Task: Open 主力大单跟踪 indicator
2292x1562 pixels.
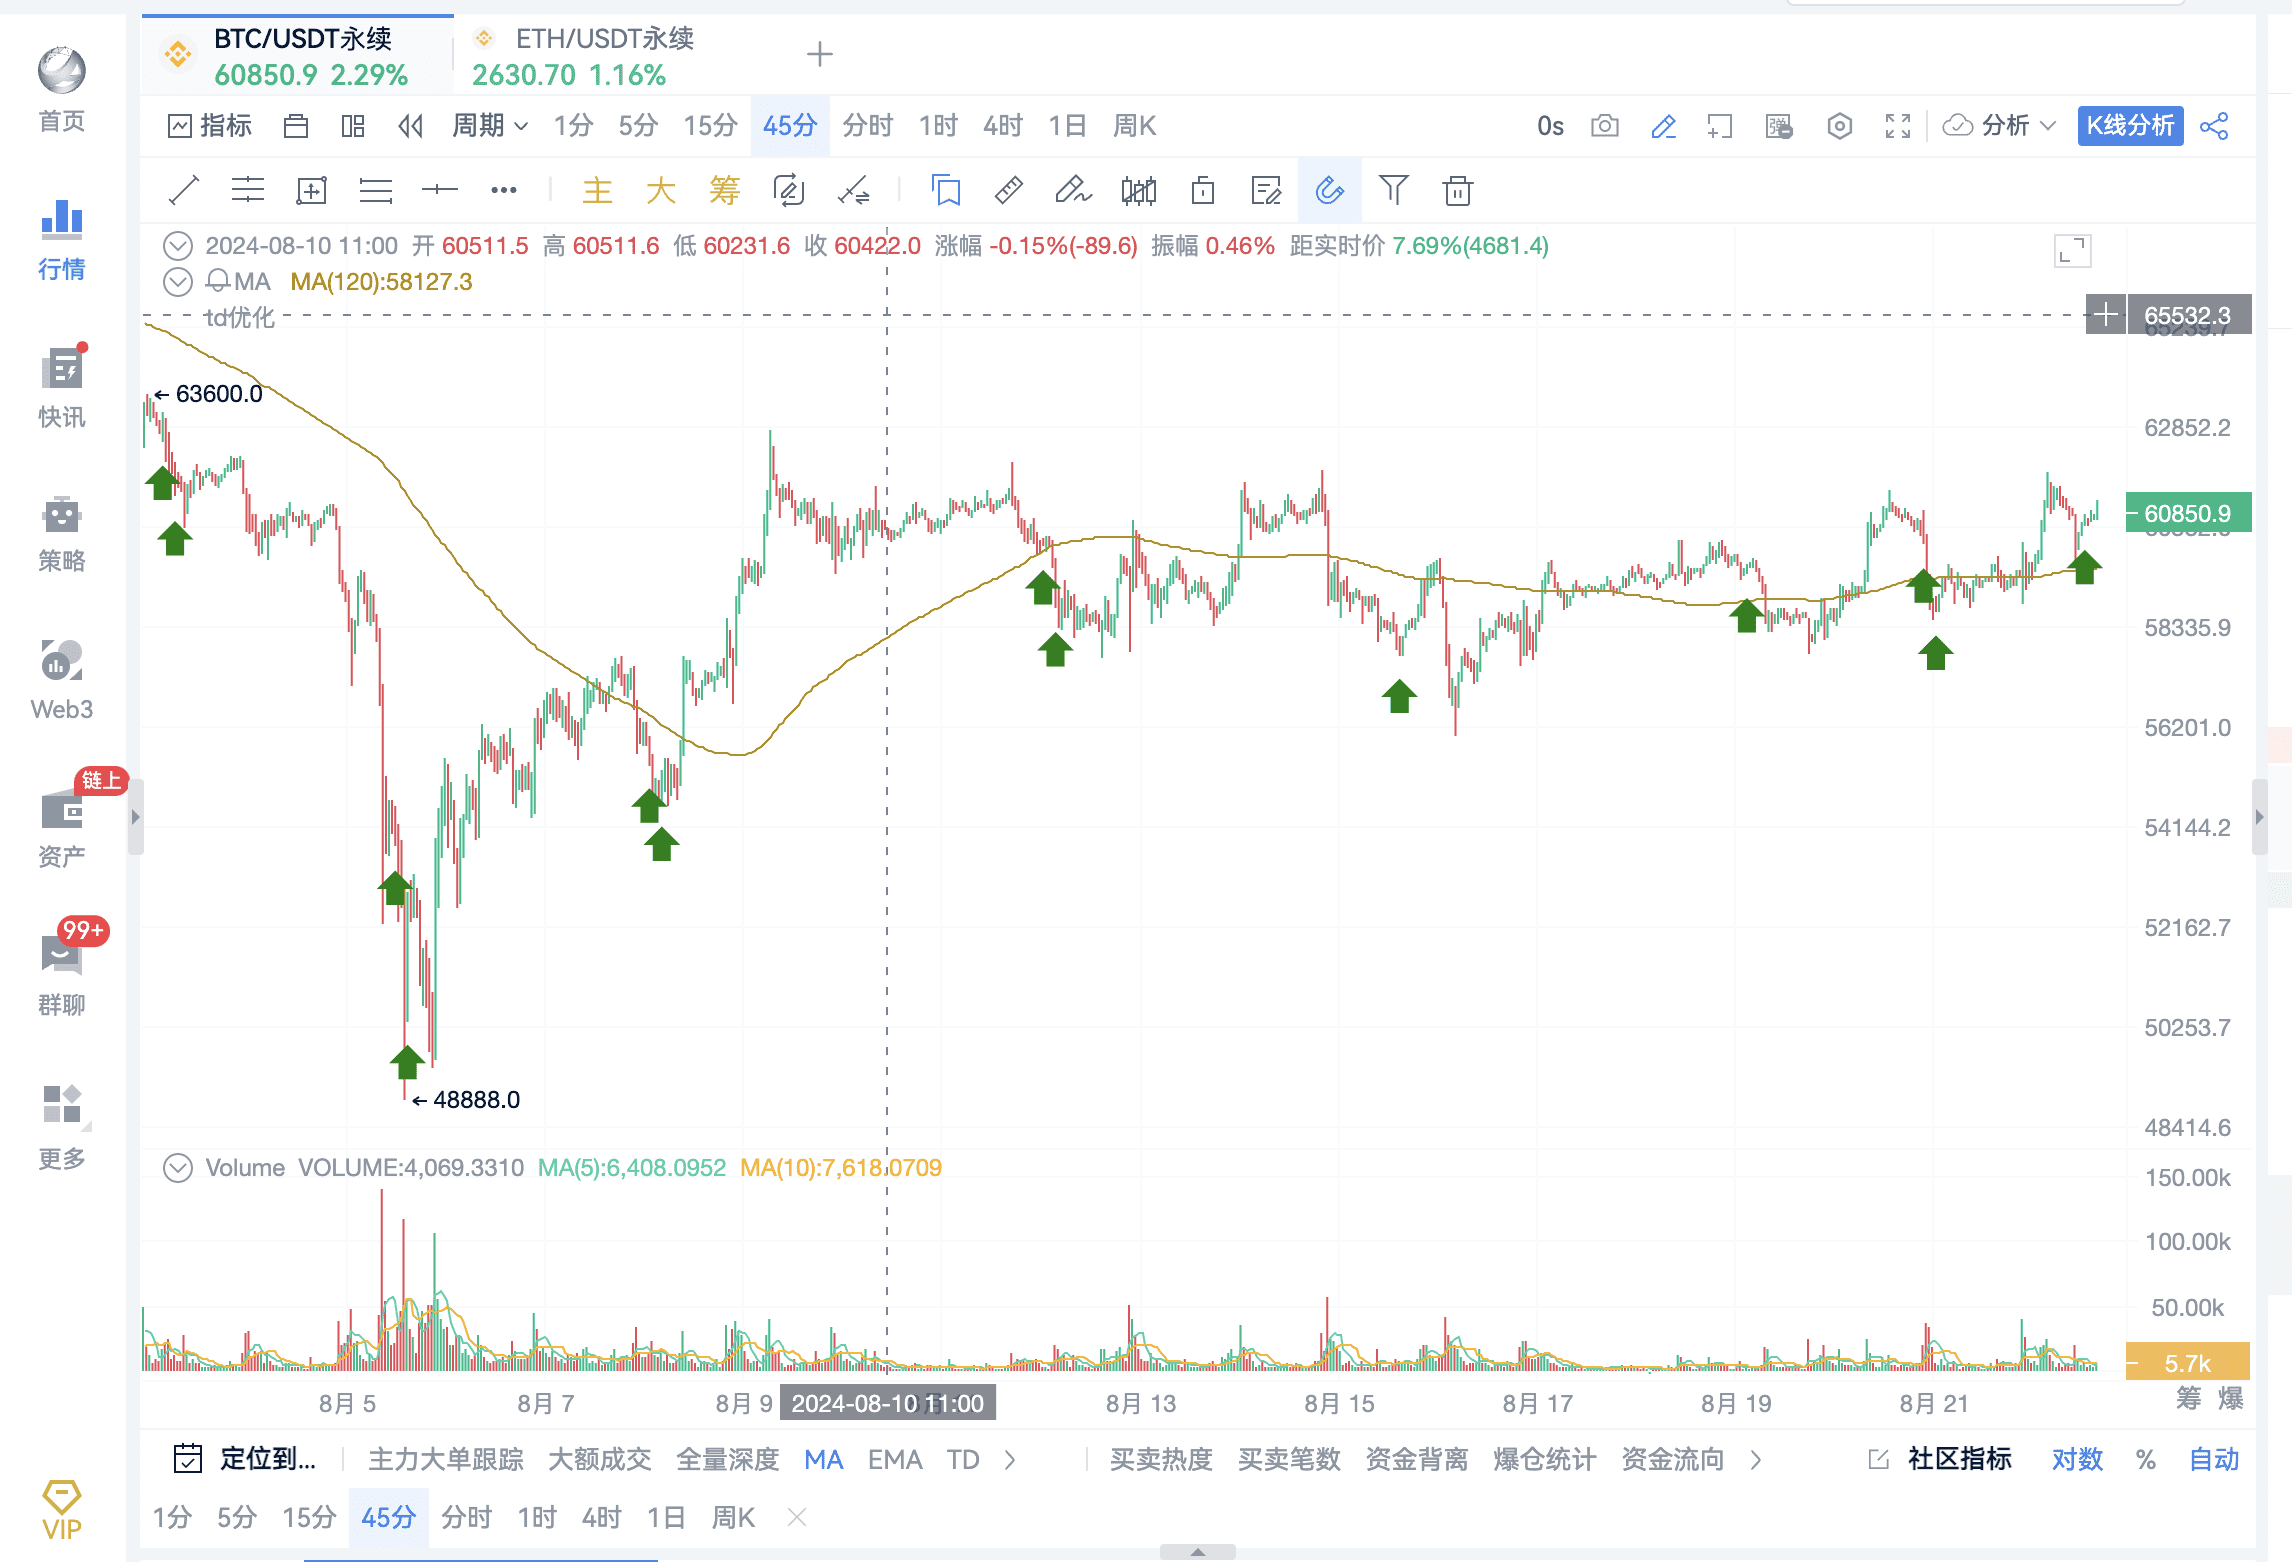Action: 446,1460
